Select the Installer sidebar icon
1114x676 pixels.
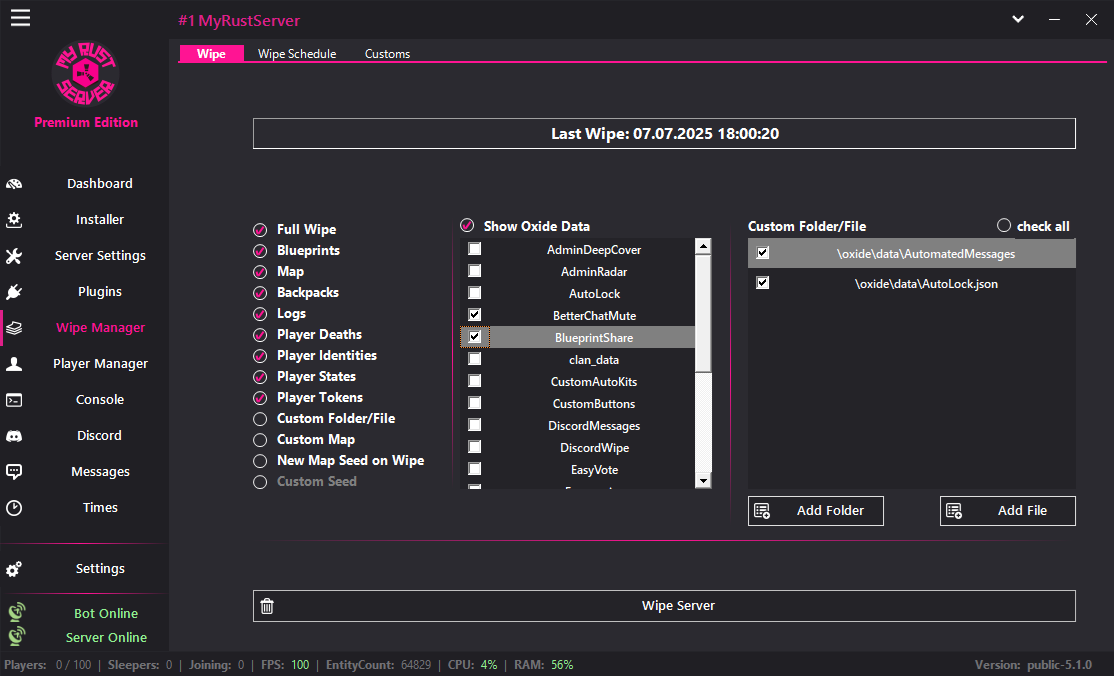14,219
